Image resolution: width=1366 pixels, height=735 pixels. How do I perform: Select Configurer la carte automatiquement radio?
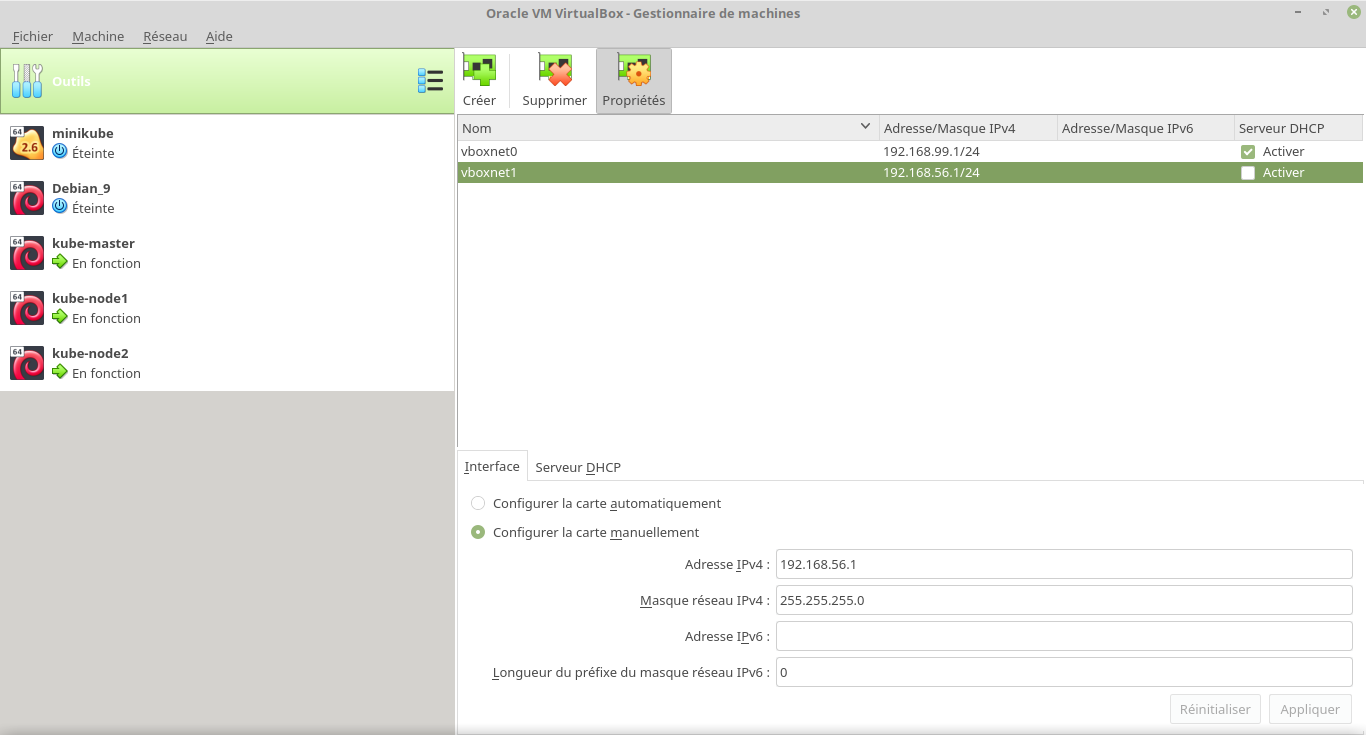[478, 504]
